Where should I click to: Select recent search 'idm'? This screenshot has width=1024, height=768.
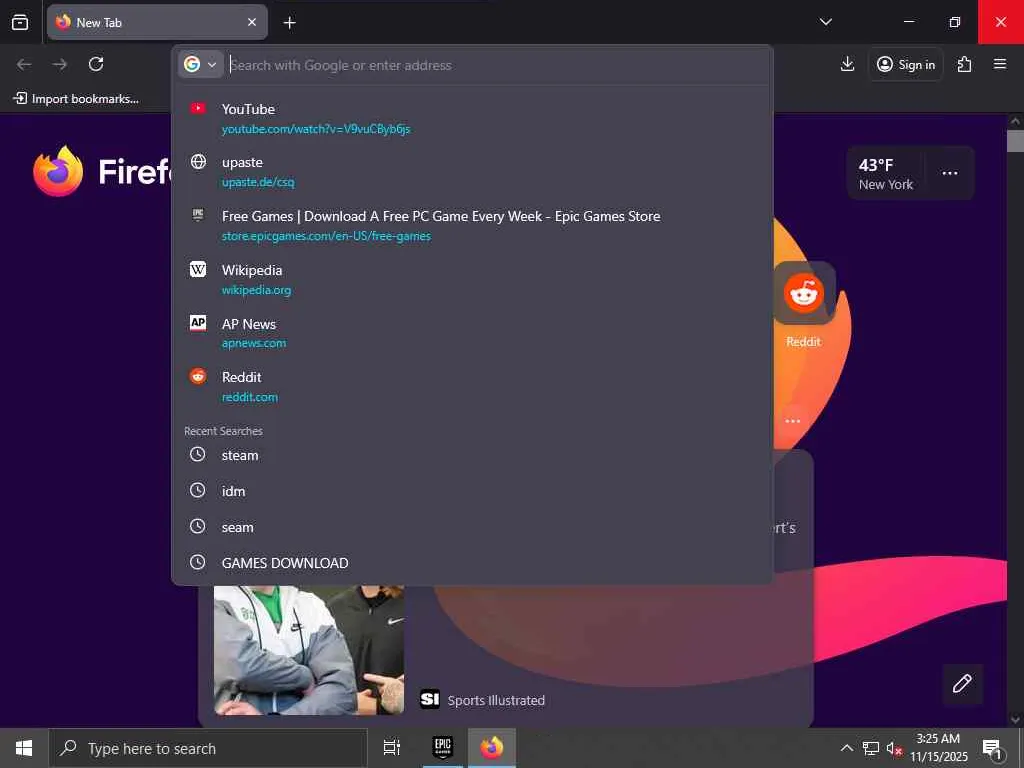[x=472, y=491]
